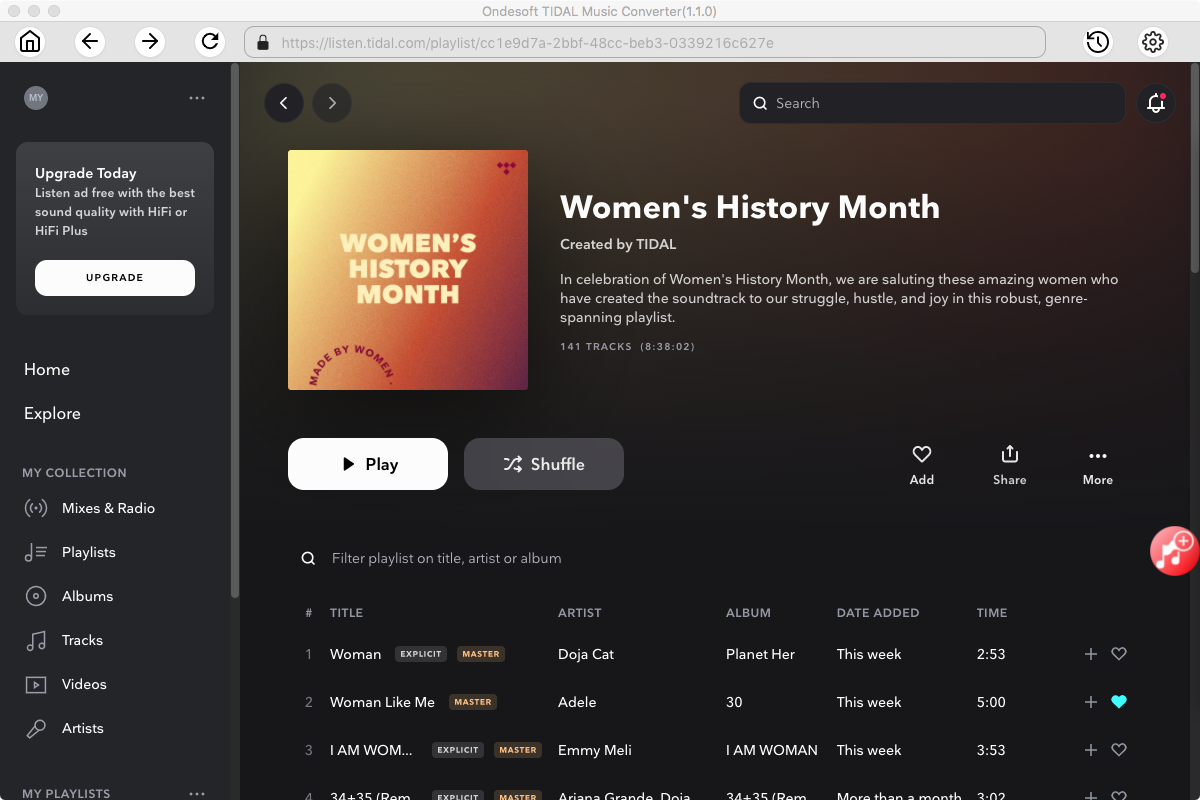Viewport: 1200px width, 800px height.
Task: Click the TIDAL search field
Action: (932, 103)
